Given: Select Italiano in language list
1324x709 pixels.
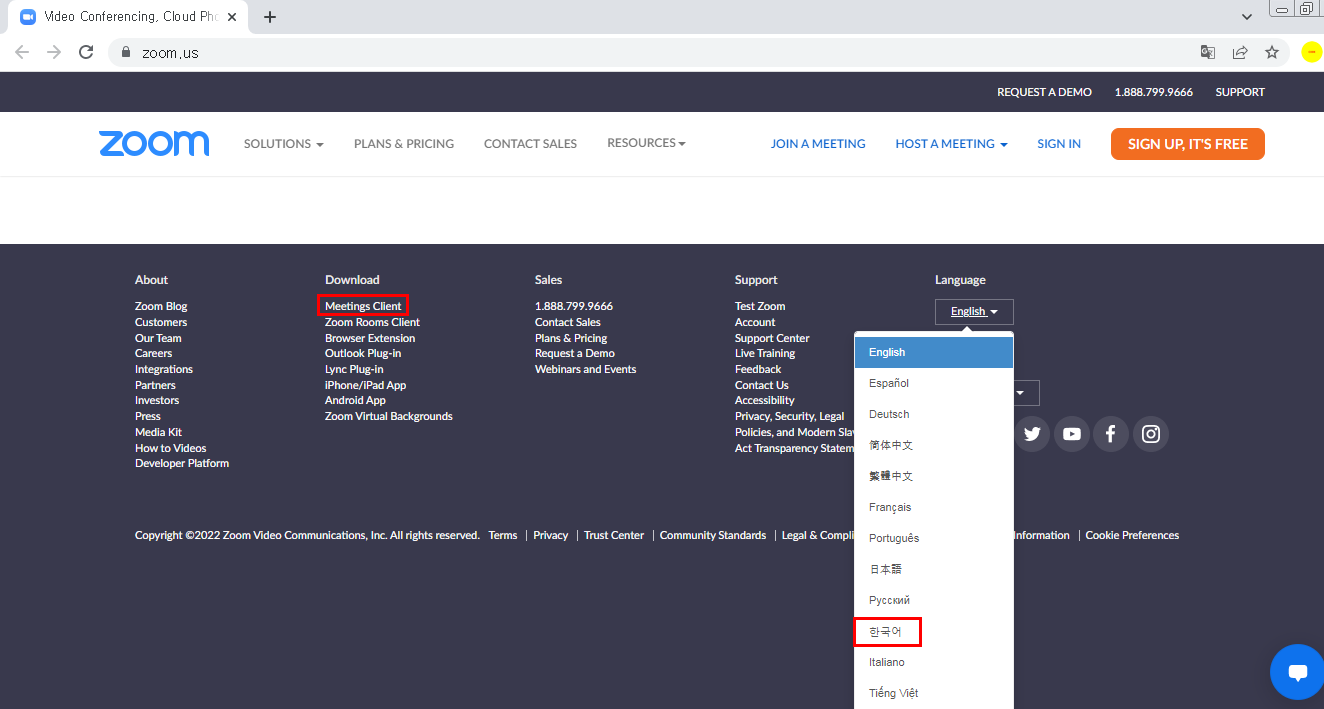Looking at the screenshot, I should [x=934, y=662].
